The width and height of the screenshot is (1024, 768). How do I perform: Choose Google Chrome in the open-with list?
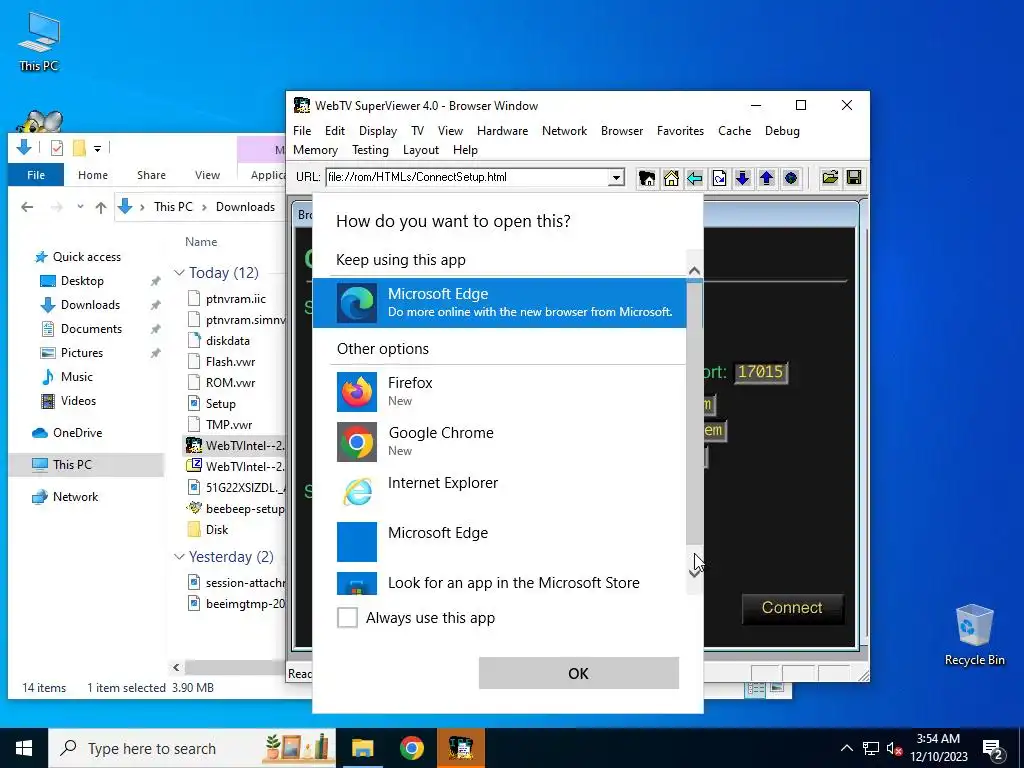[500, 441]
